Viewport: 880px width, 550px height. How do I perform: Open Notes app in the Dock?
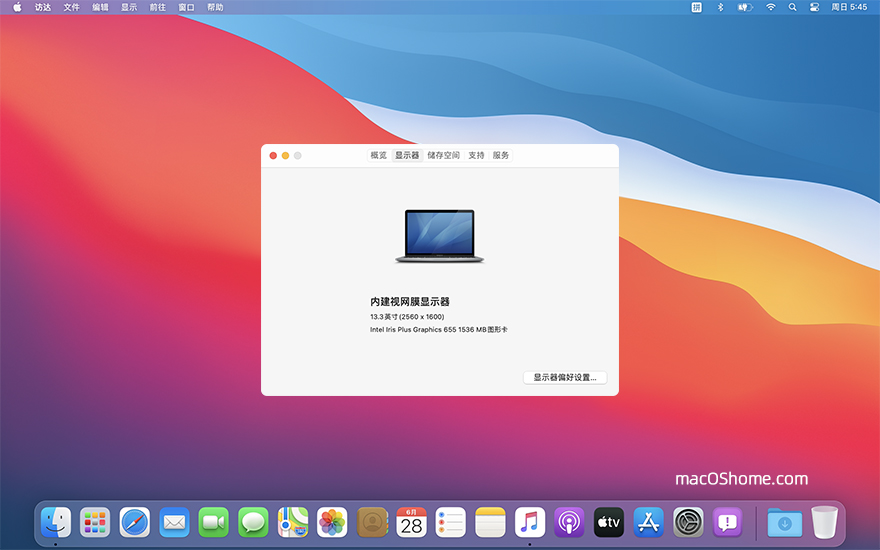(491, 522)
